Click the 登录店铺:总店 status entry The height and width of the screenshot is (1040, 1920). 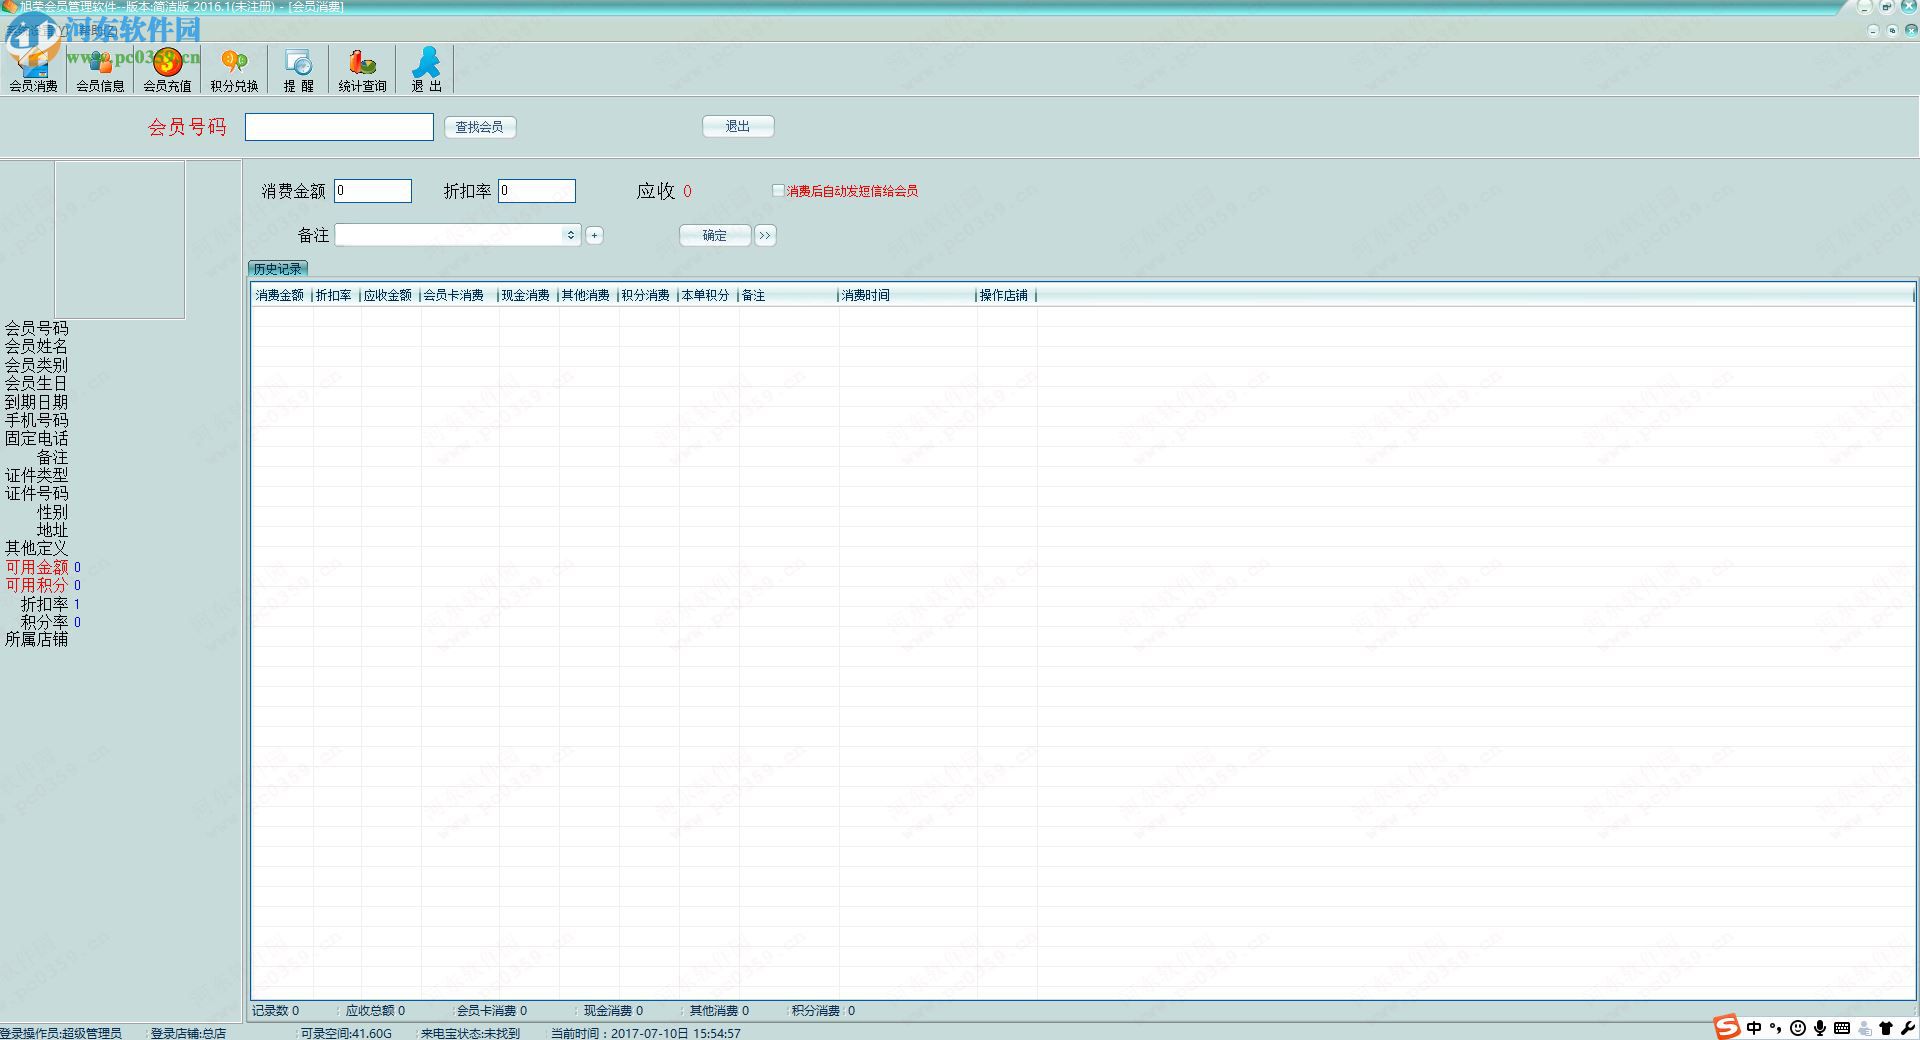(188, 1033)
